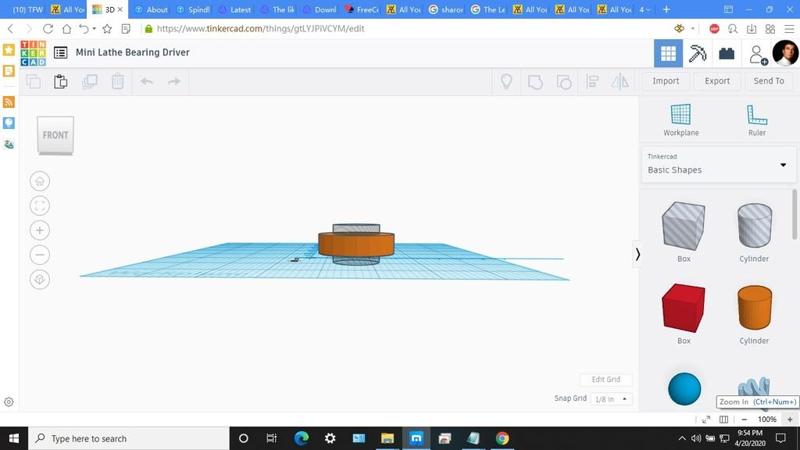The height and width of the screenshot is (450, 800).
Task: Open Chrome from the taskbar
Action: (x=502, y=438)
